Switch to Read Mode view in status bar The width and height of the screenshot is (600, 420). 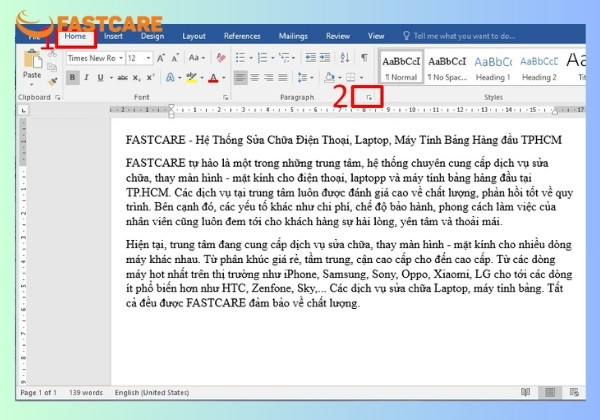(526, 392)
